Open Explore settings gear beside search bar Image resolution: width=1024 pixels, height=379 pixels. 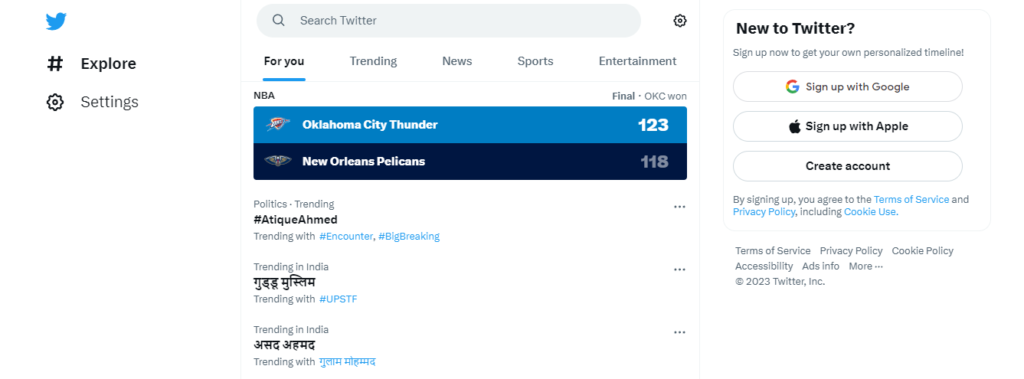coord(680,21)
